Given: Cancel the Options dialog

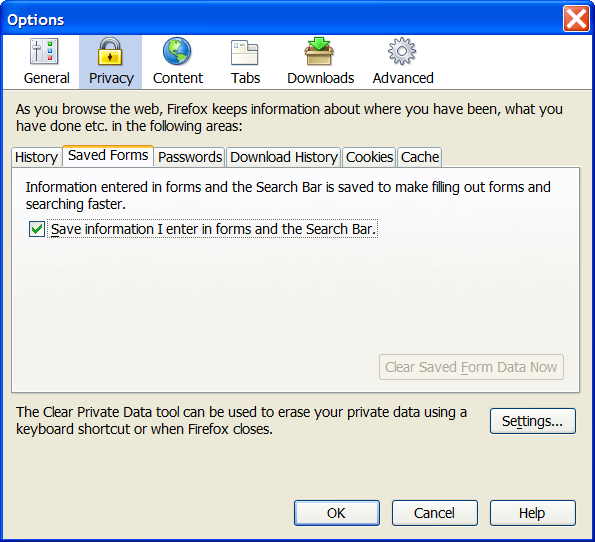Looking at the screenshot, I should tap(434, 513).
